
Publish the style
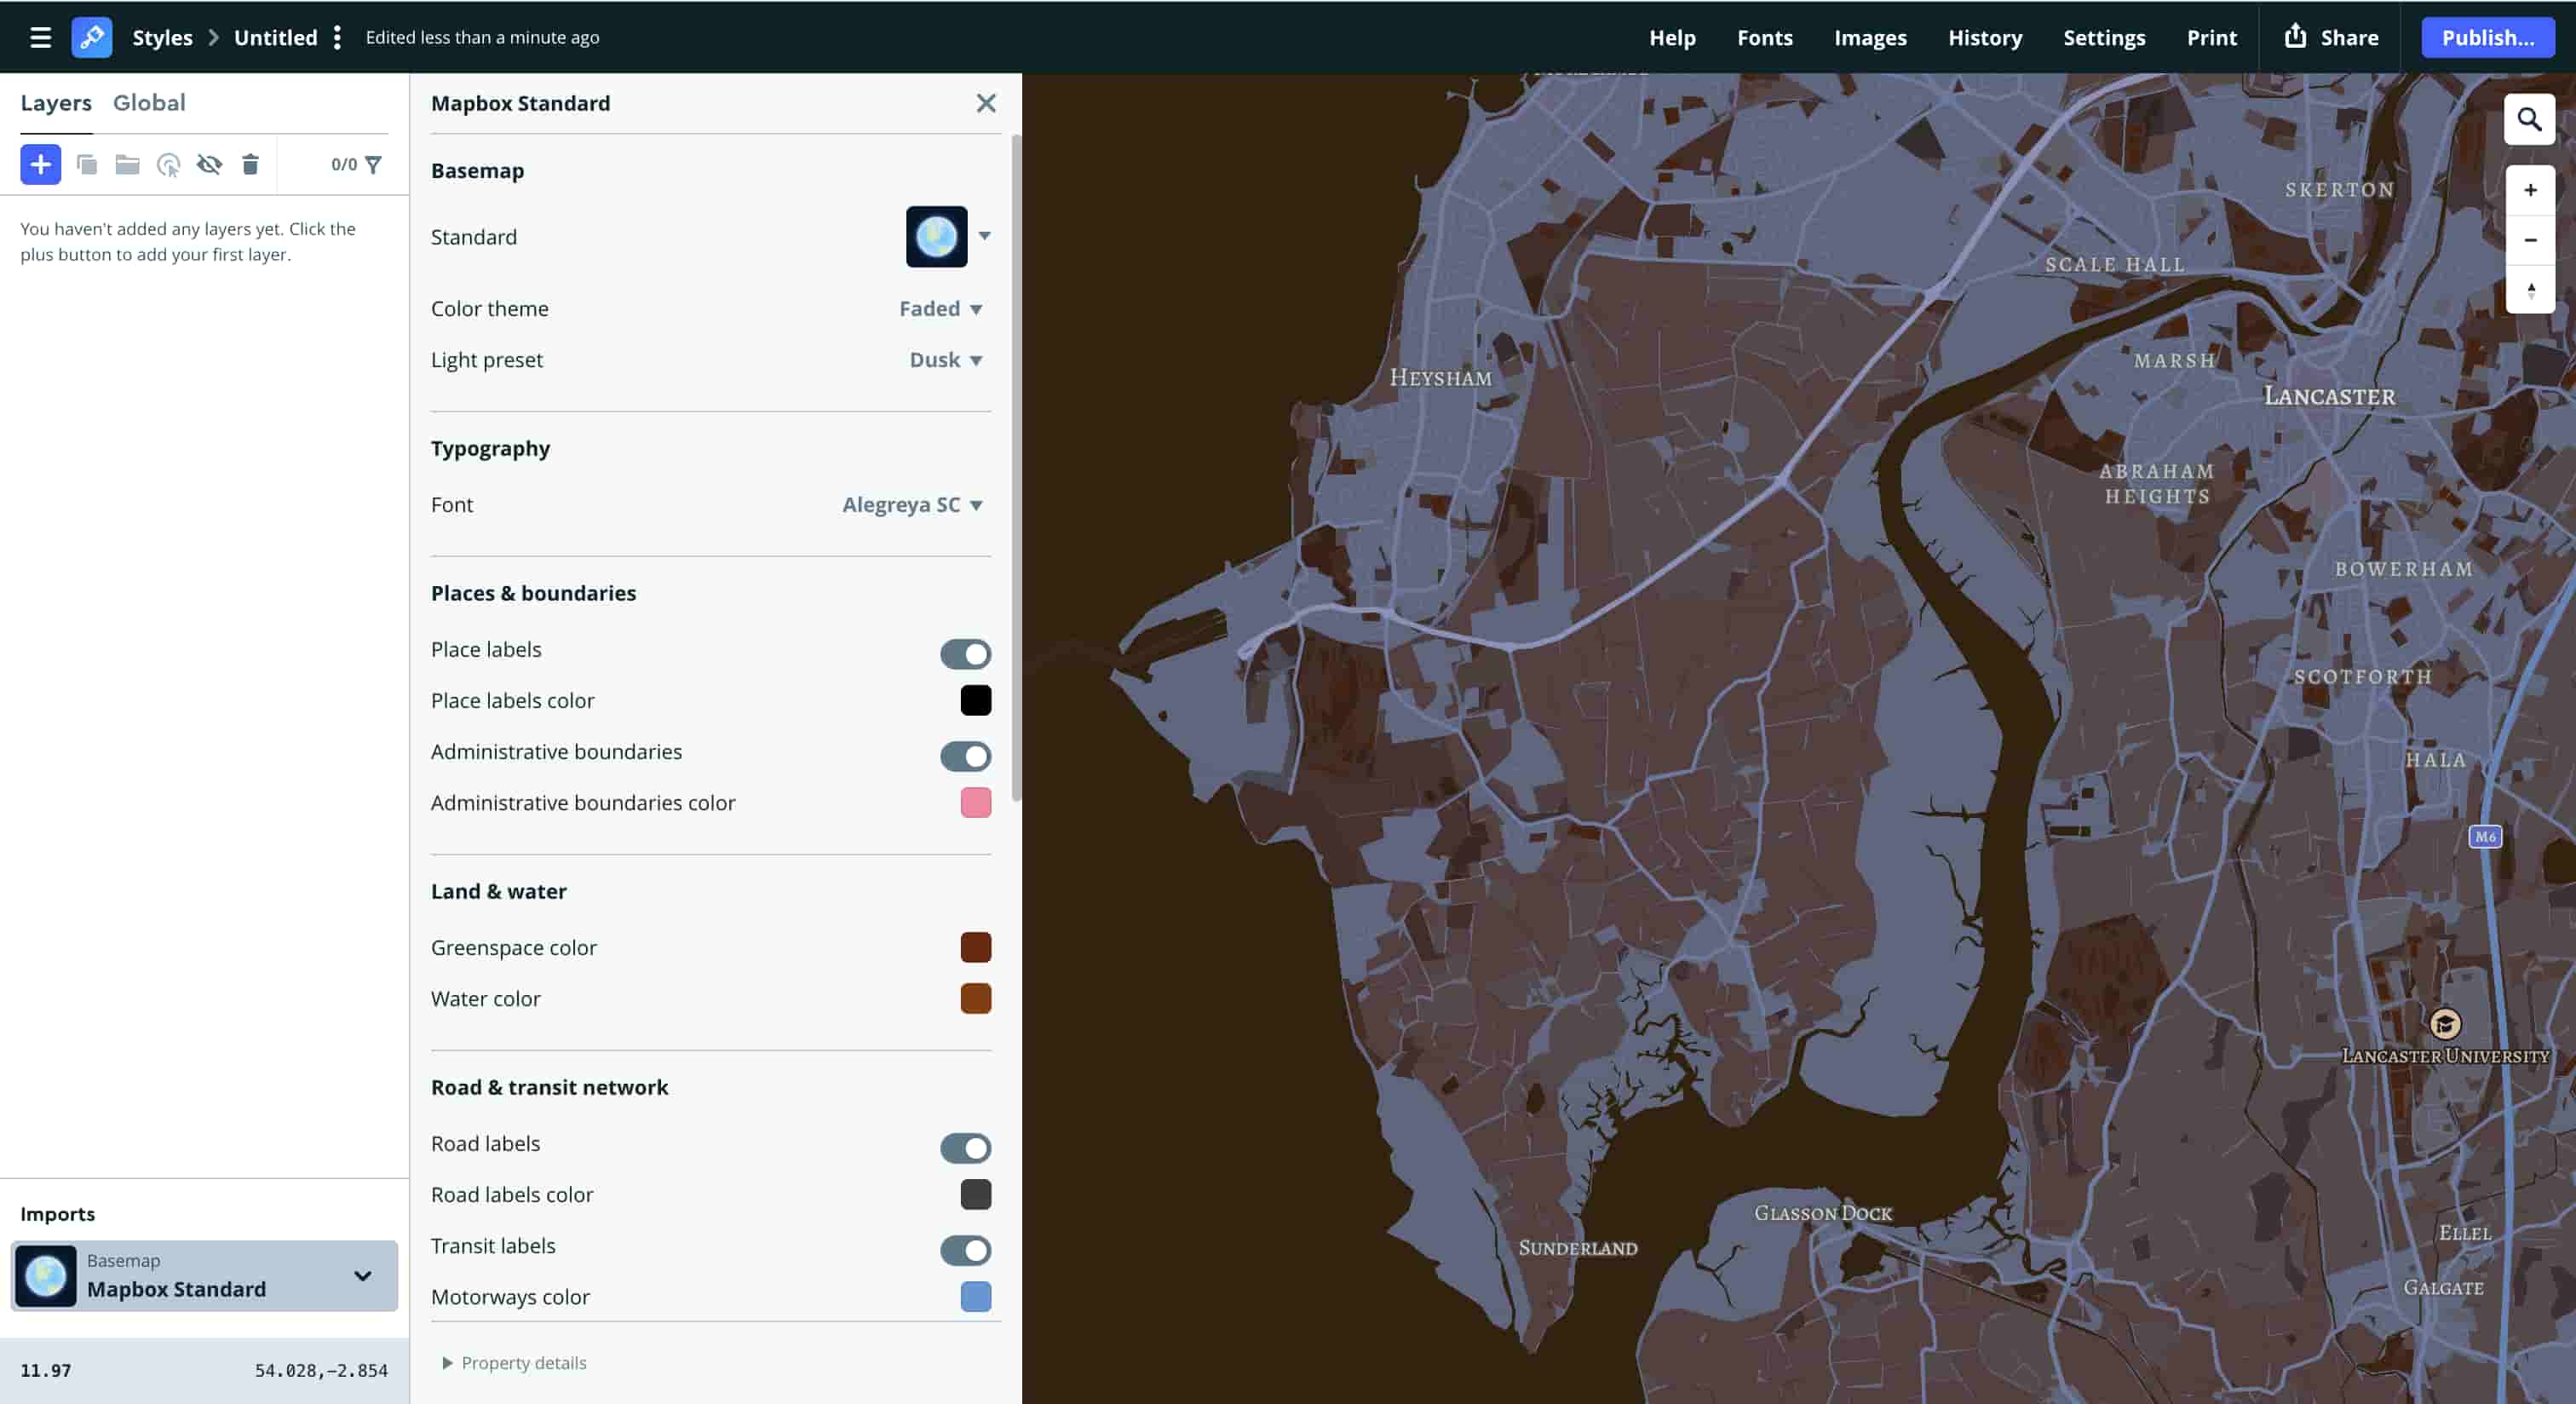point(2487,37)
